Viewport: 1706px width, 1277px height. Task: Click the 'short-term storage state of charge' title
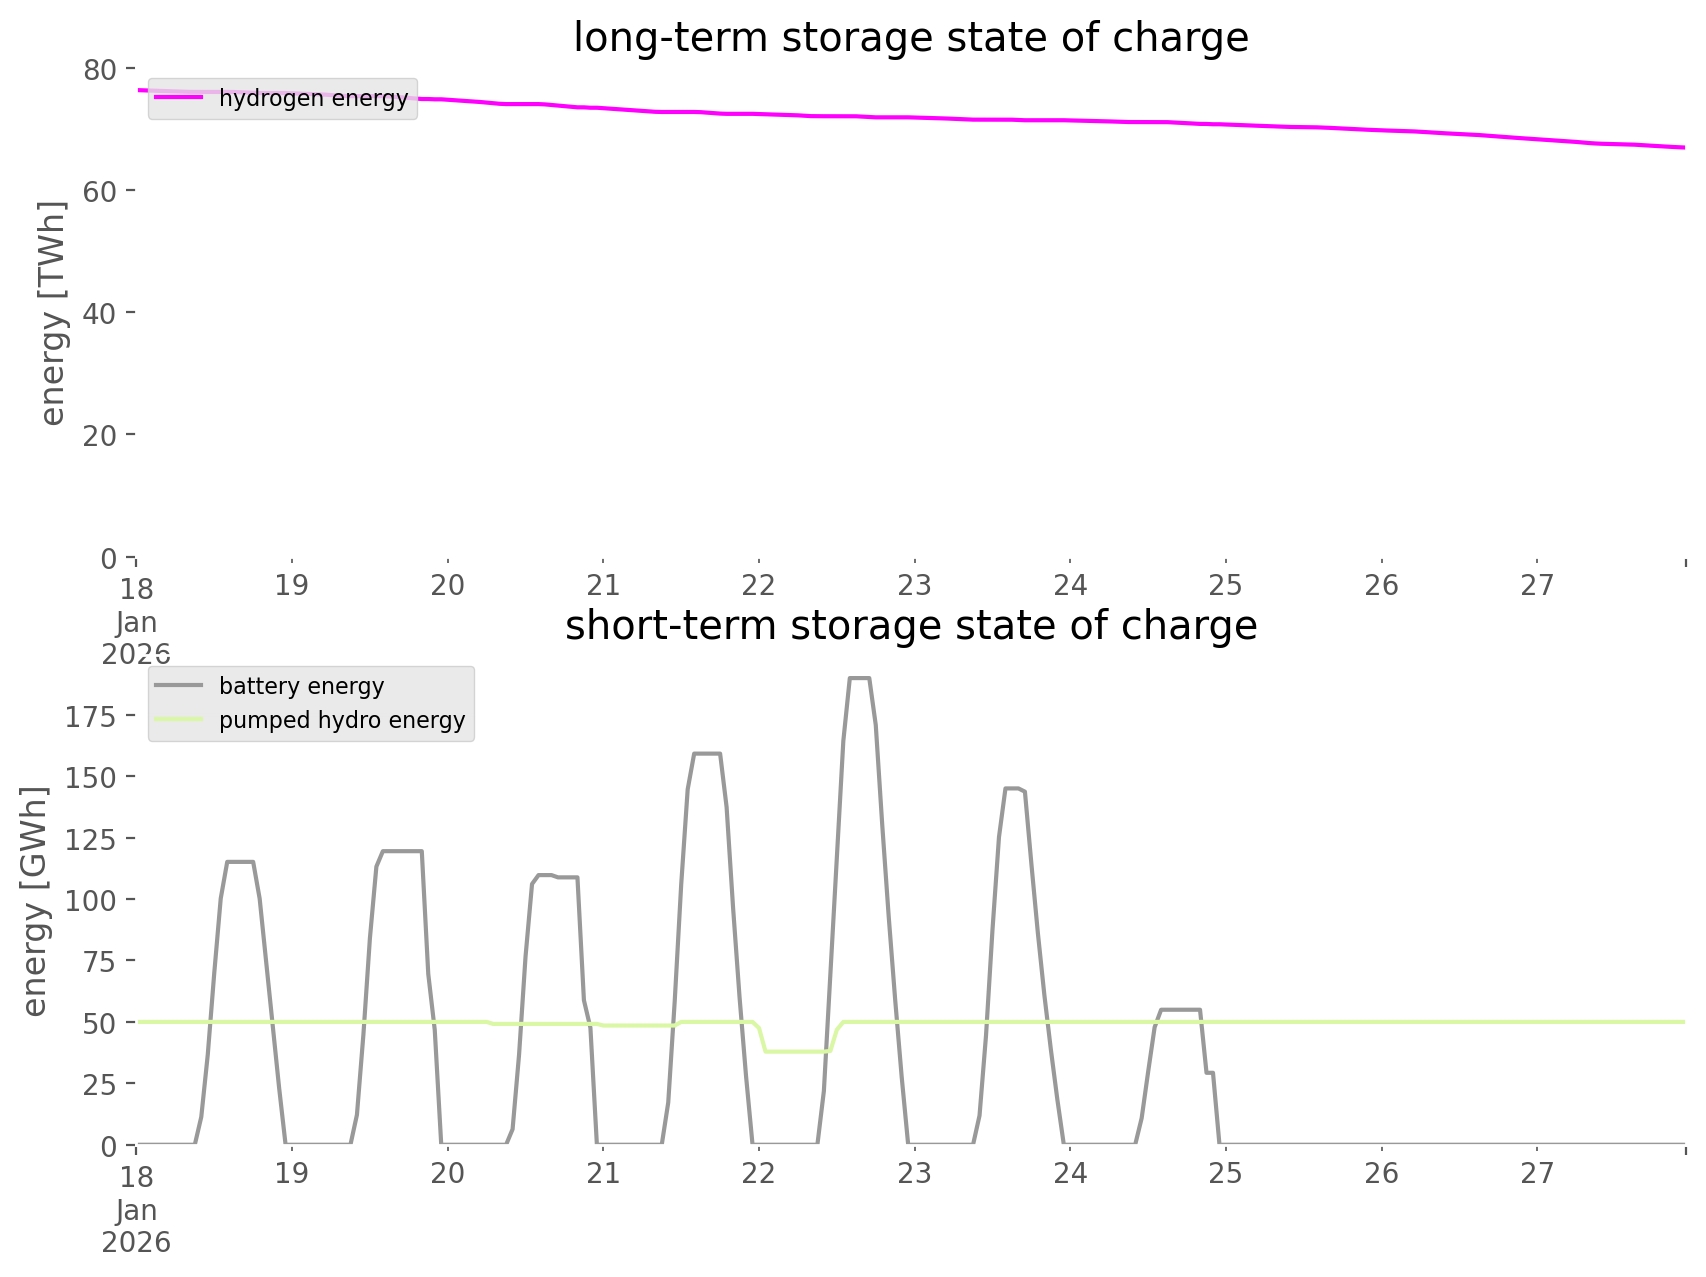click(x=910, y=626)
